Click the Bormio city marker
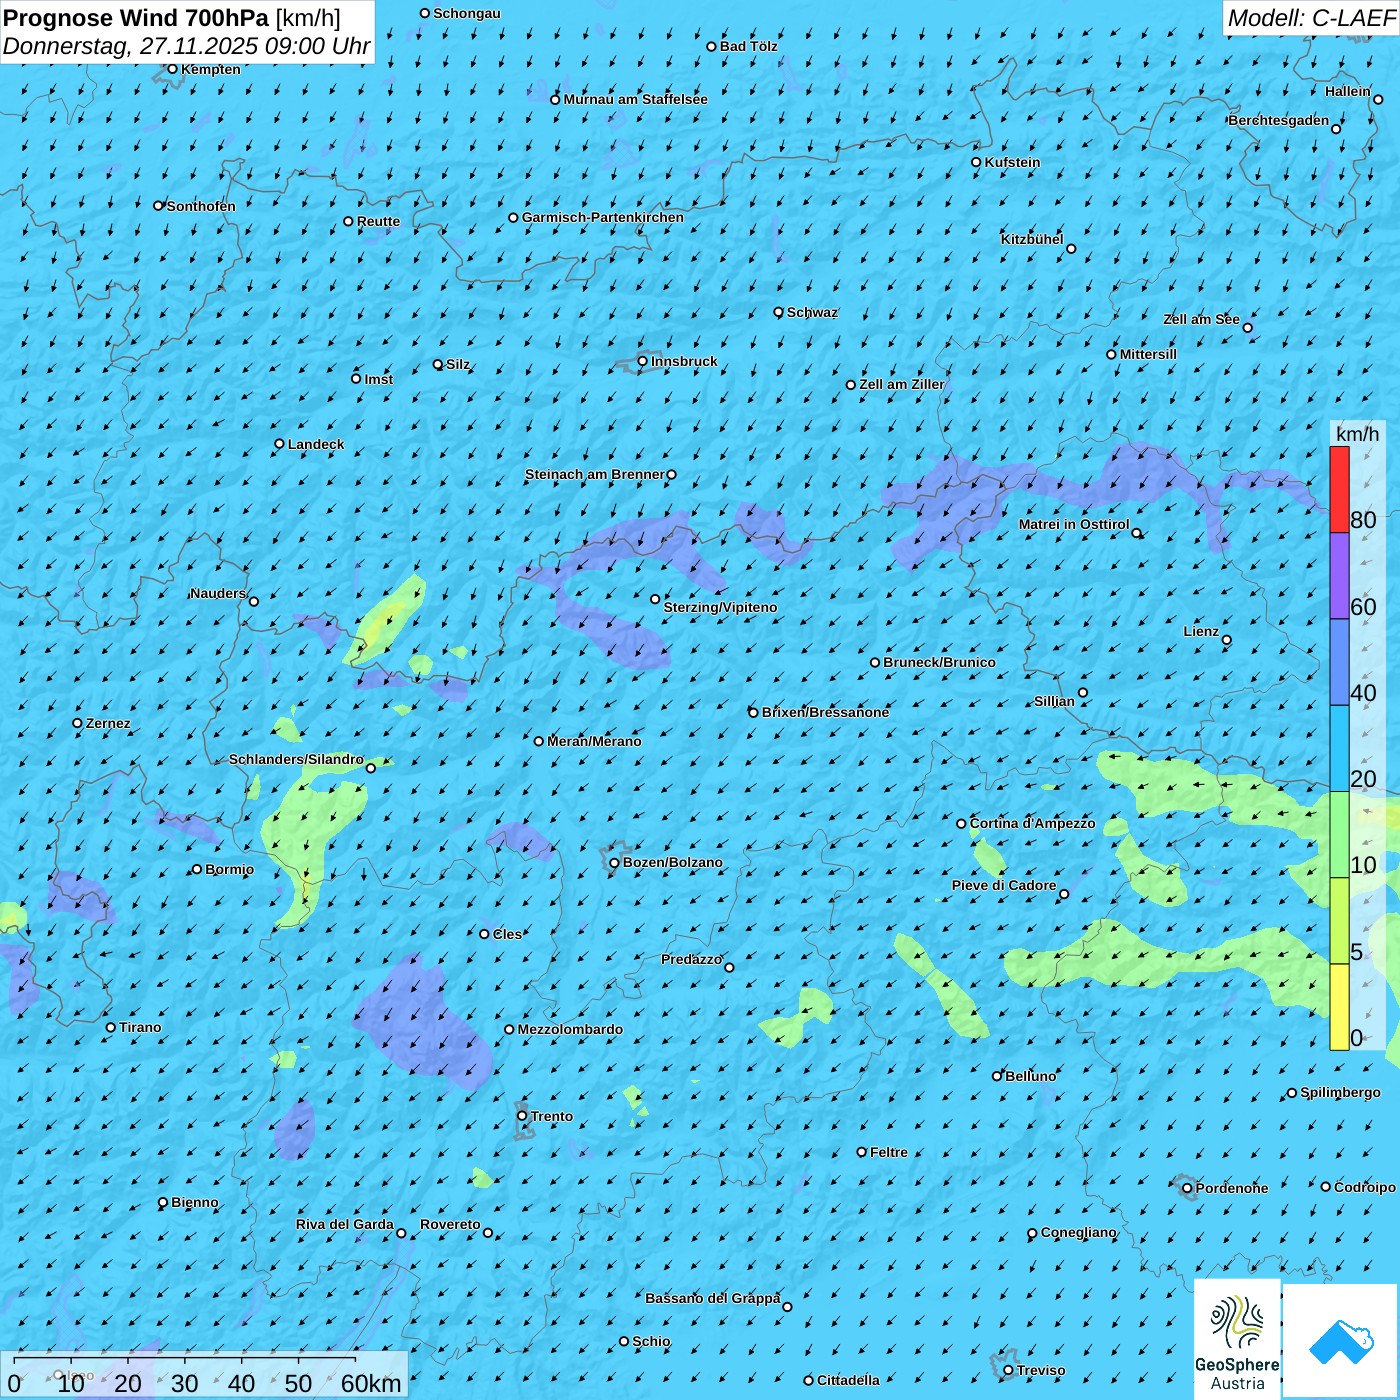 coord(197,869)
